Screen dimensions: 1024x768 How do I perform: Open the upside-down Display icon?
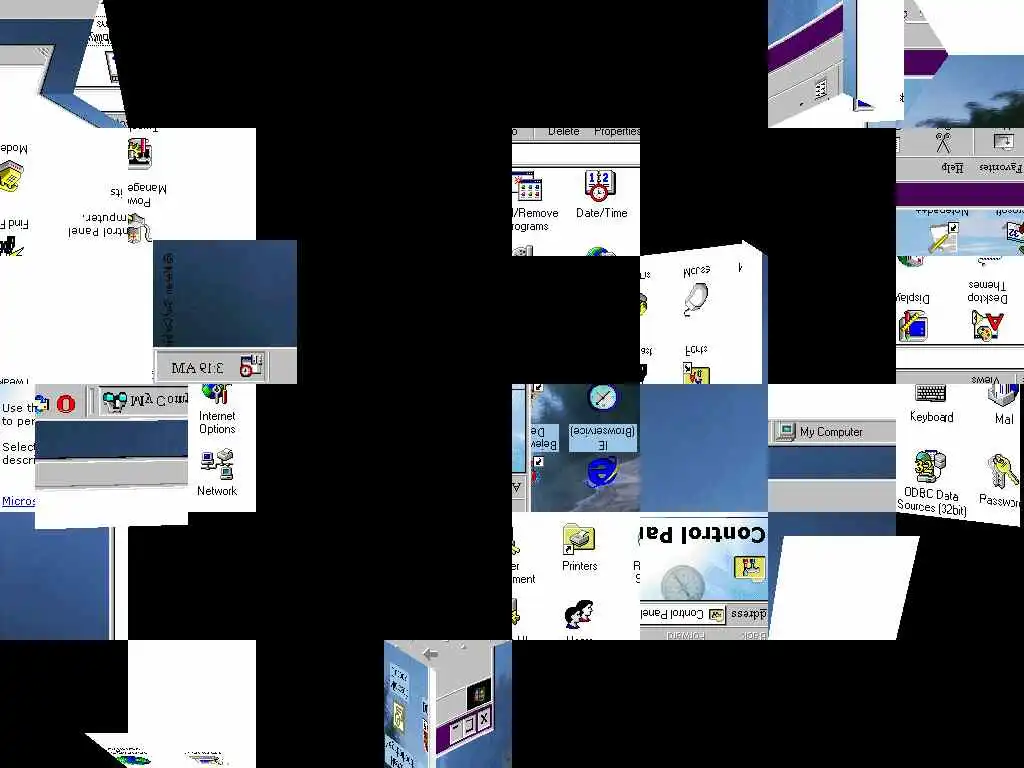pos(912,317)
